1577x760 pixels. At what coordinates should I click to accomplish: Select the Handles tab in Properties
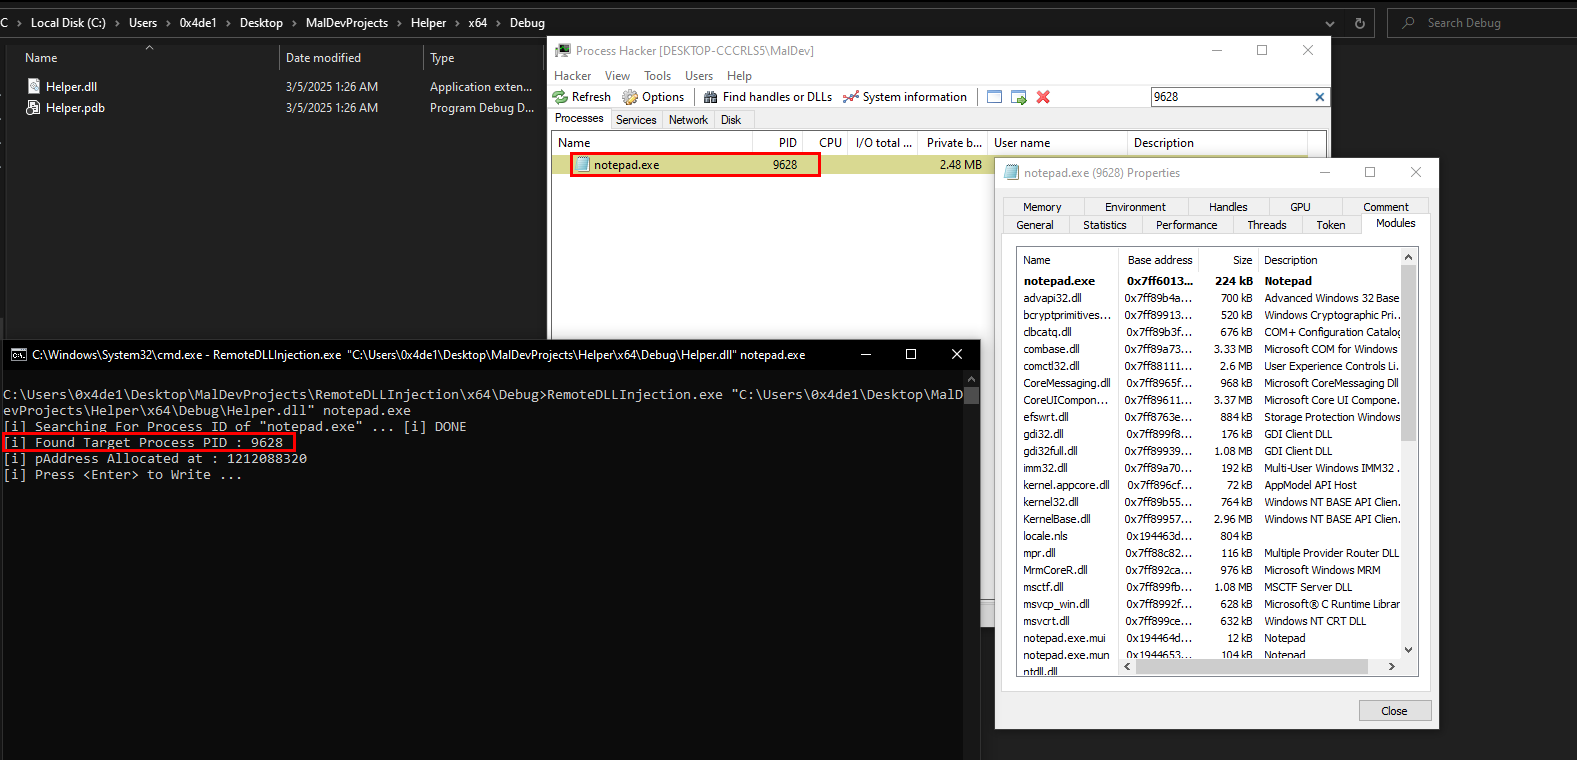coord(1228,207)
